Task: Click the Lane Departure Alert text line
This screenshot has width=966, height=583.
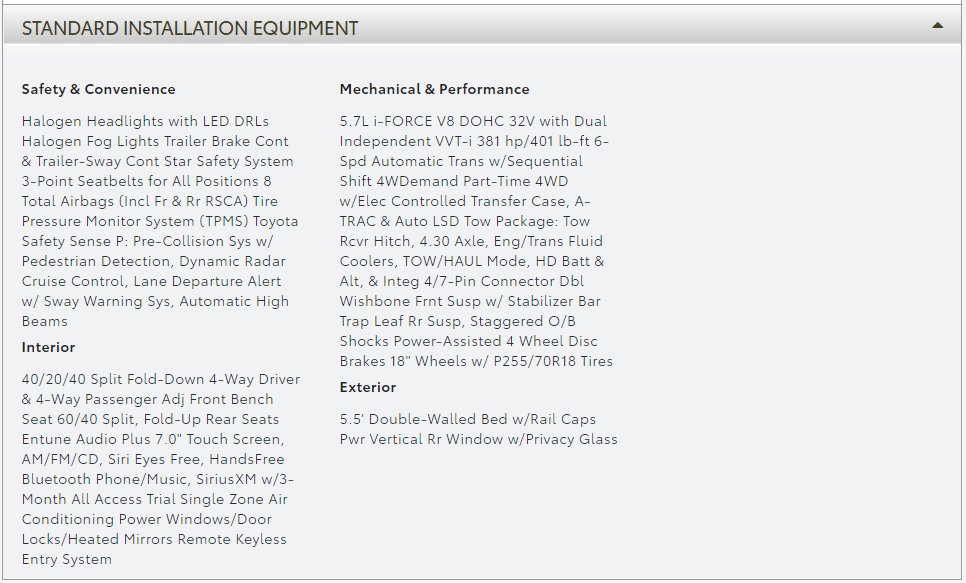Action: tap(151, 281)
